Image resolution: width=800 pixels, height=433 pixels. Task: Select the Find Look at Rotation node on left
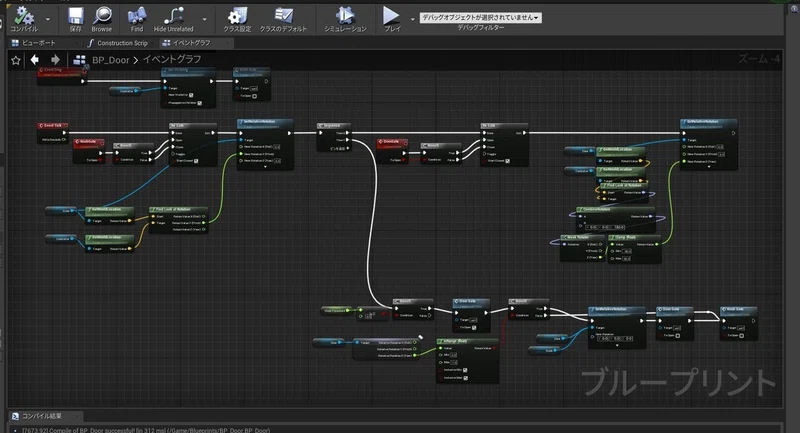point(178,220)
